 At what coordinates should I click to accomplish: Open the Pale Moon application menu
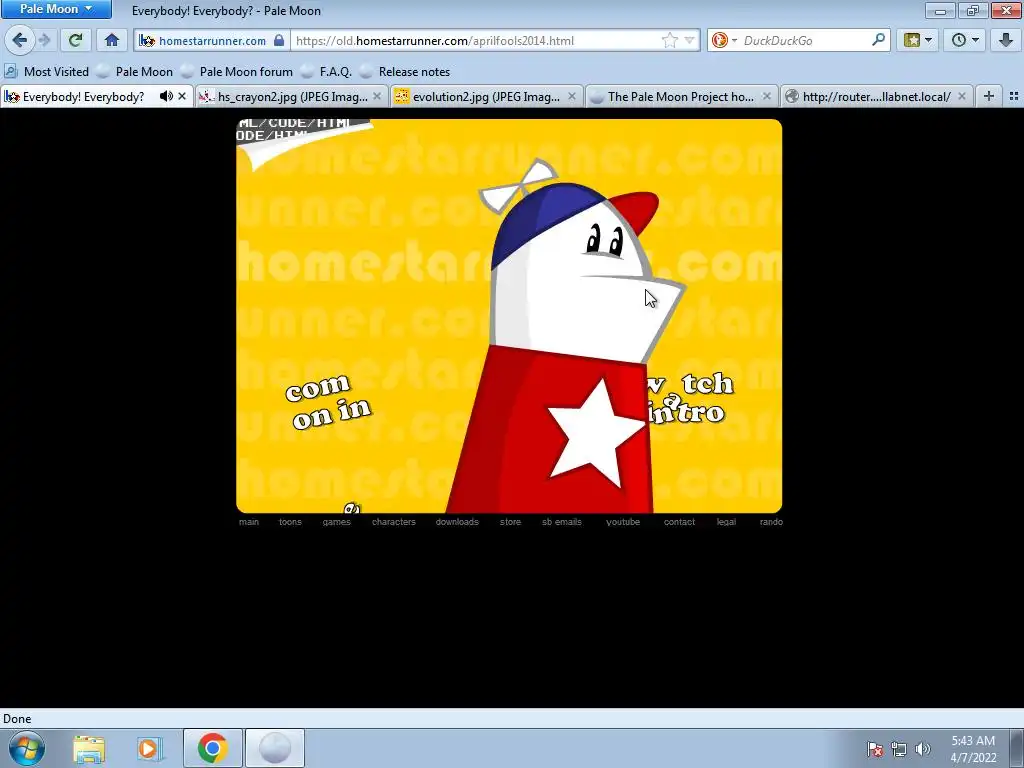(x=56, y=9)
